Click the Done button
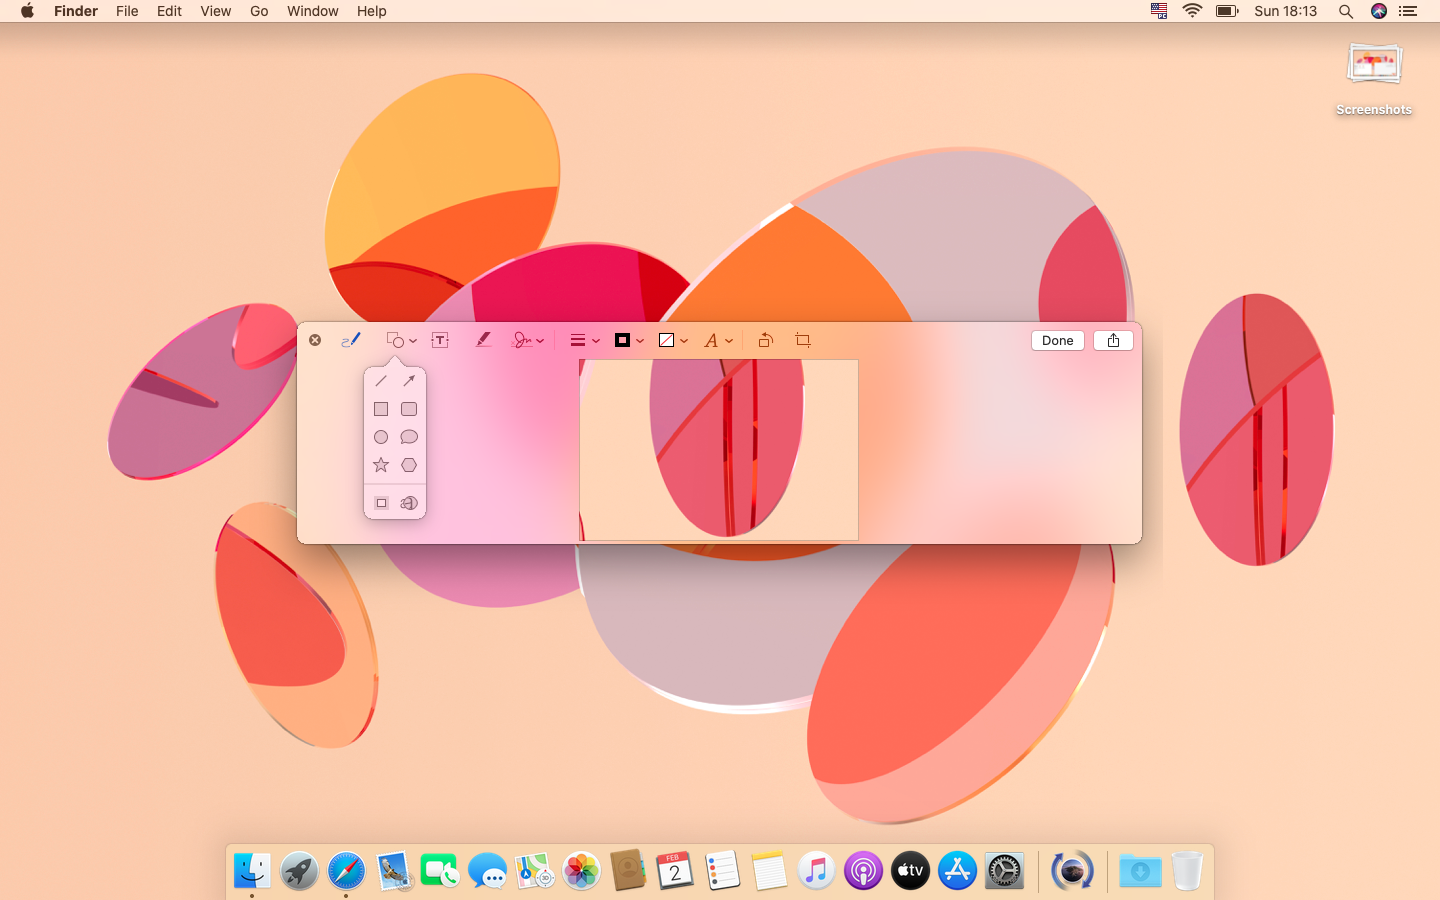The height and width of the screenshot is (900, 1440). (x=1057, y=340)
